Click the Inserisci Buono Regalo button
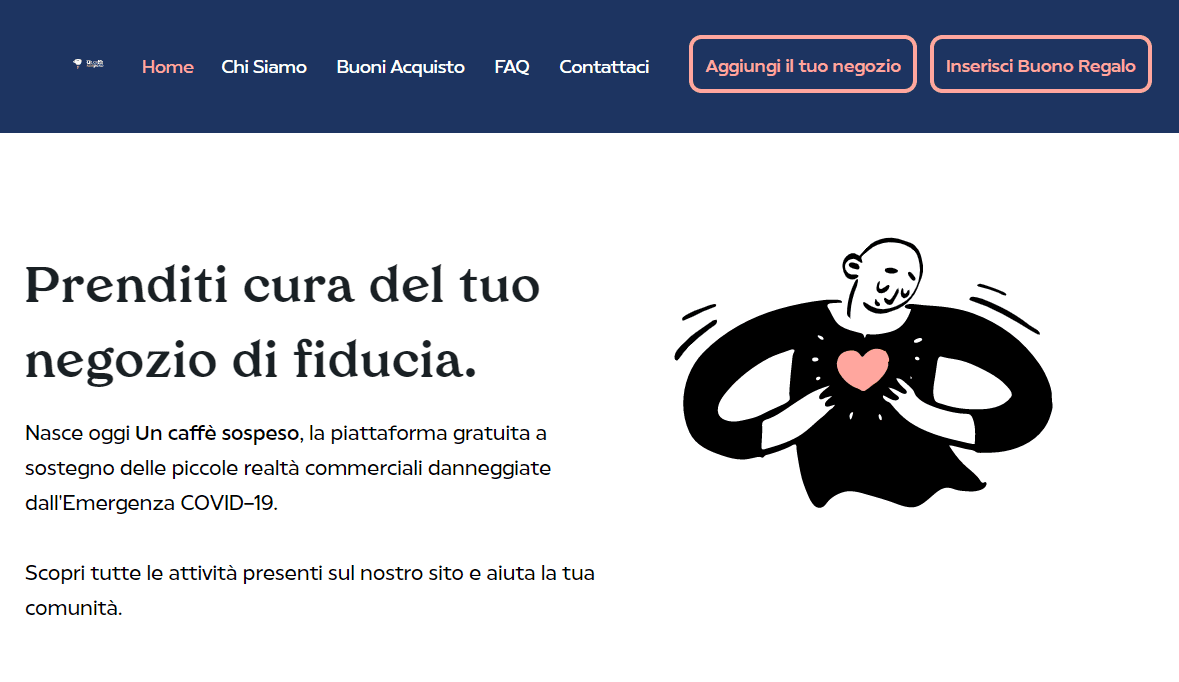Screen dimensions: 1179x682 pos(1041,65)
